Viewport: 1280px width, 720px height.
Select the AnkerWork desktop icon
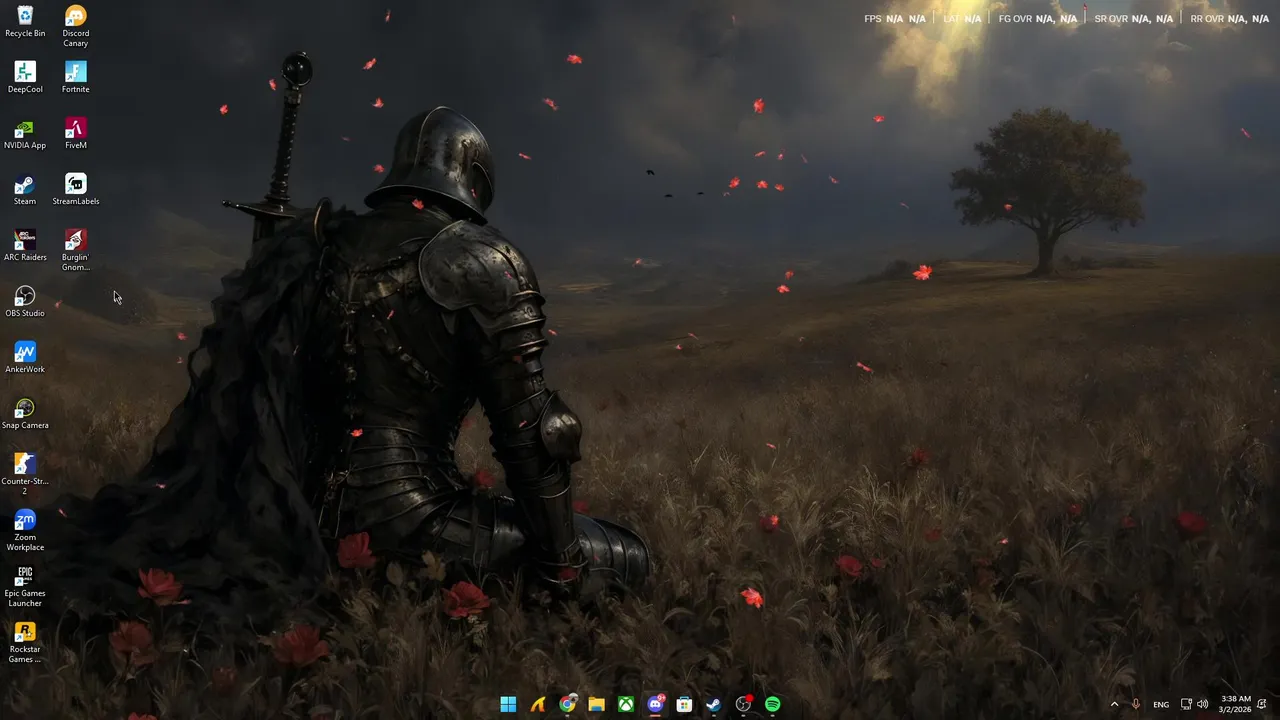(25, 358)
